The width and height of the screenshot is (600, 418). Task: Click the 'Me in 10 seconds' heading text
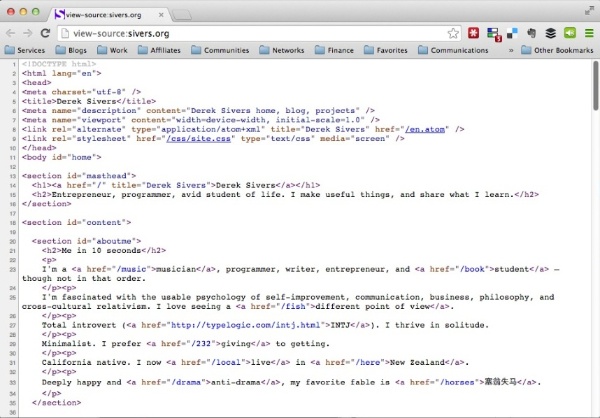[101, 250]
